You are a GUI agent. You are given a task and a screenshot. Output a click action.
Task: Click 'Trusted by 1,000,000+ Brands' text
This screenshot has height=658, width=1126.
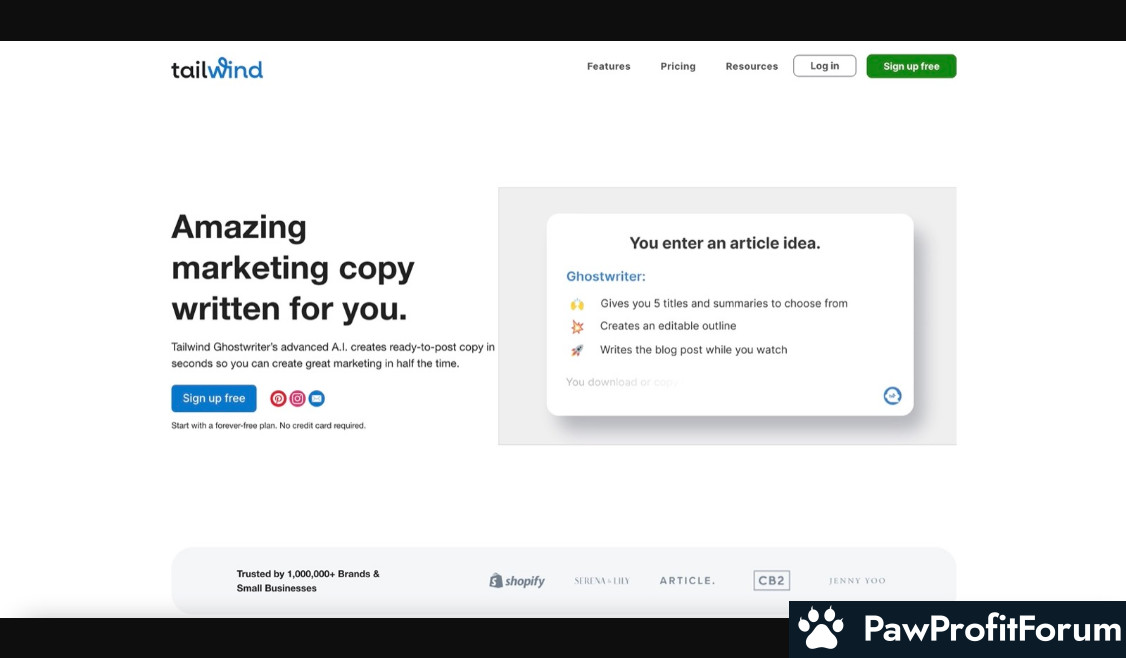(308, 580)
